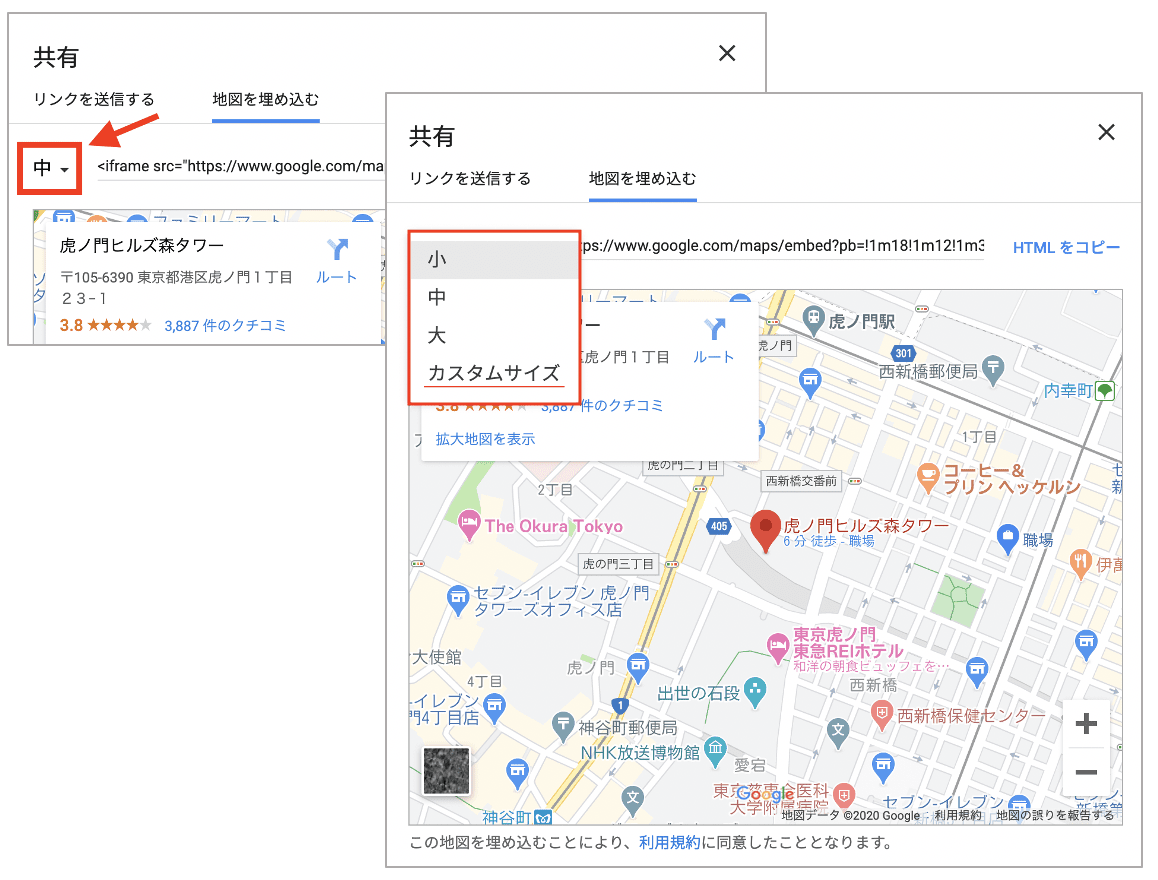Switch to 地図を埋め込む tab in front dialog
This screenshot has height=880, width=1158.
click(x=643, y=179)
